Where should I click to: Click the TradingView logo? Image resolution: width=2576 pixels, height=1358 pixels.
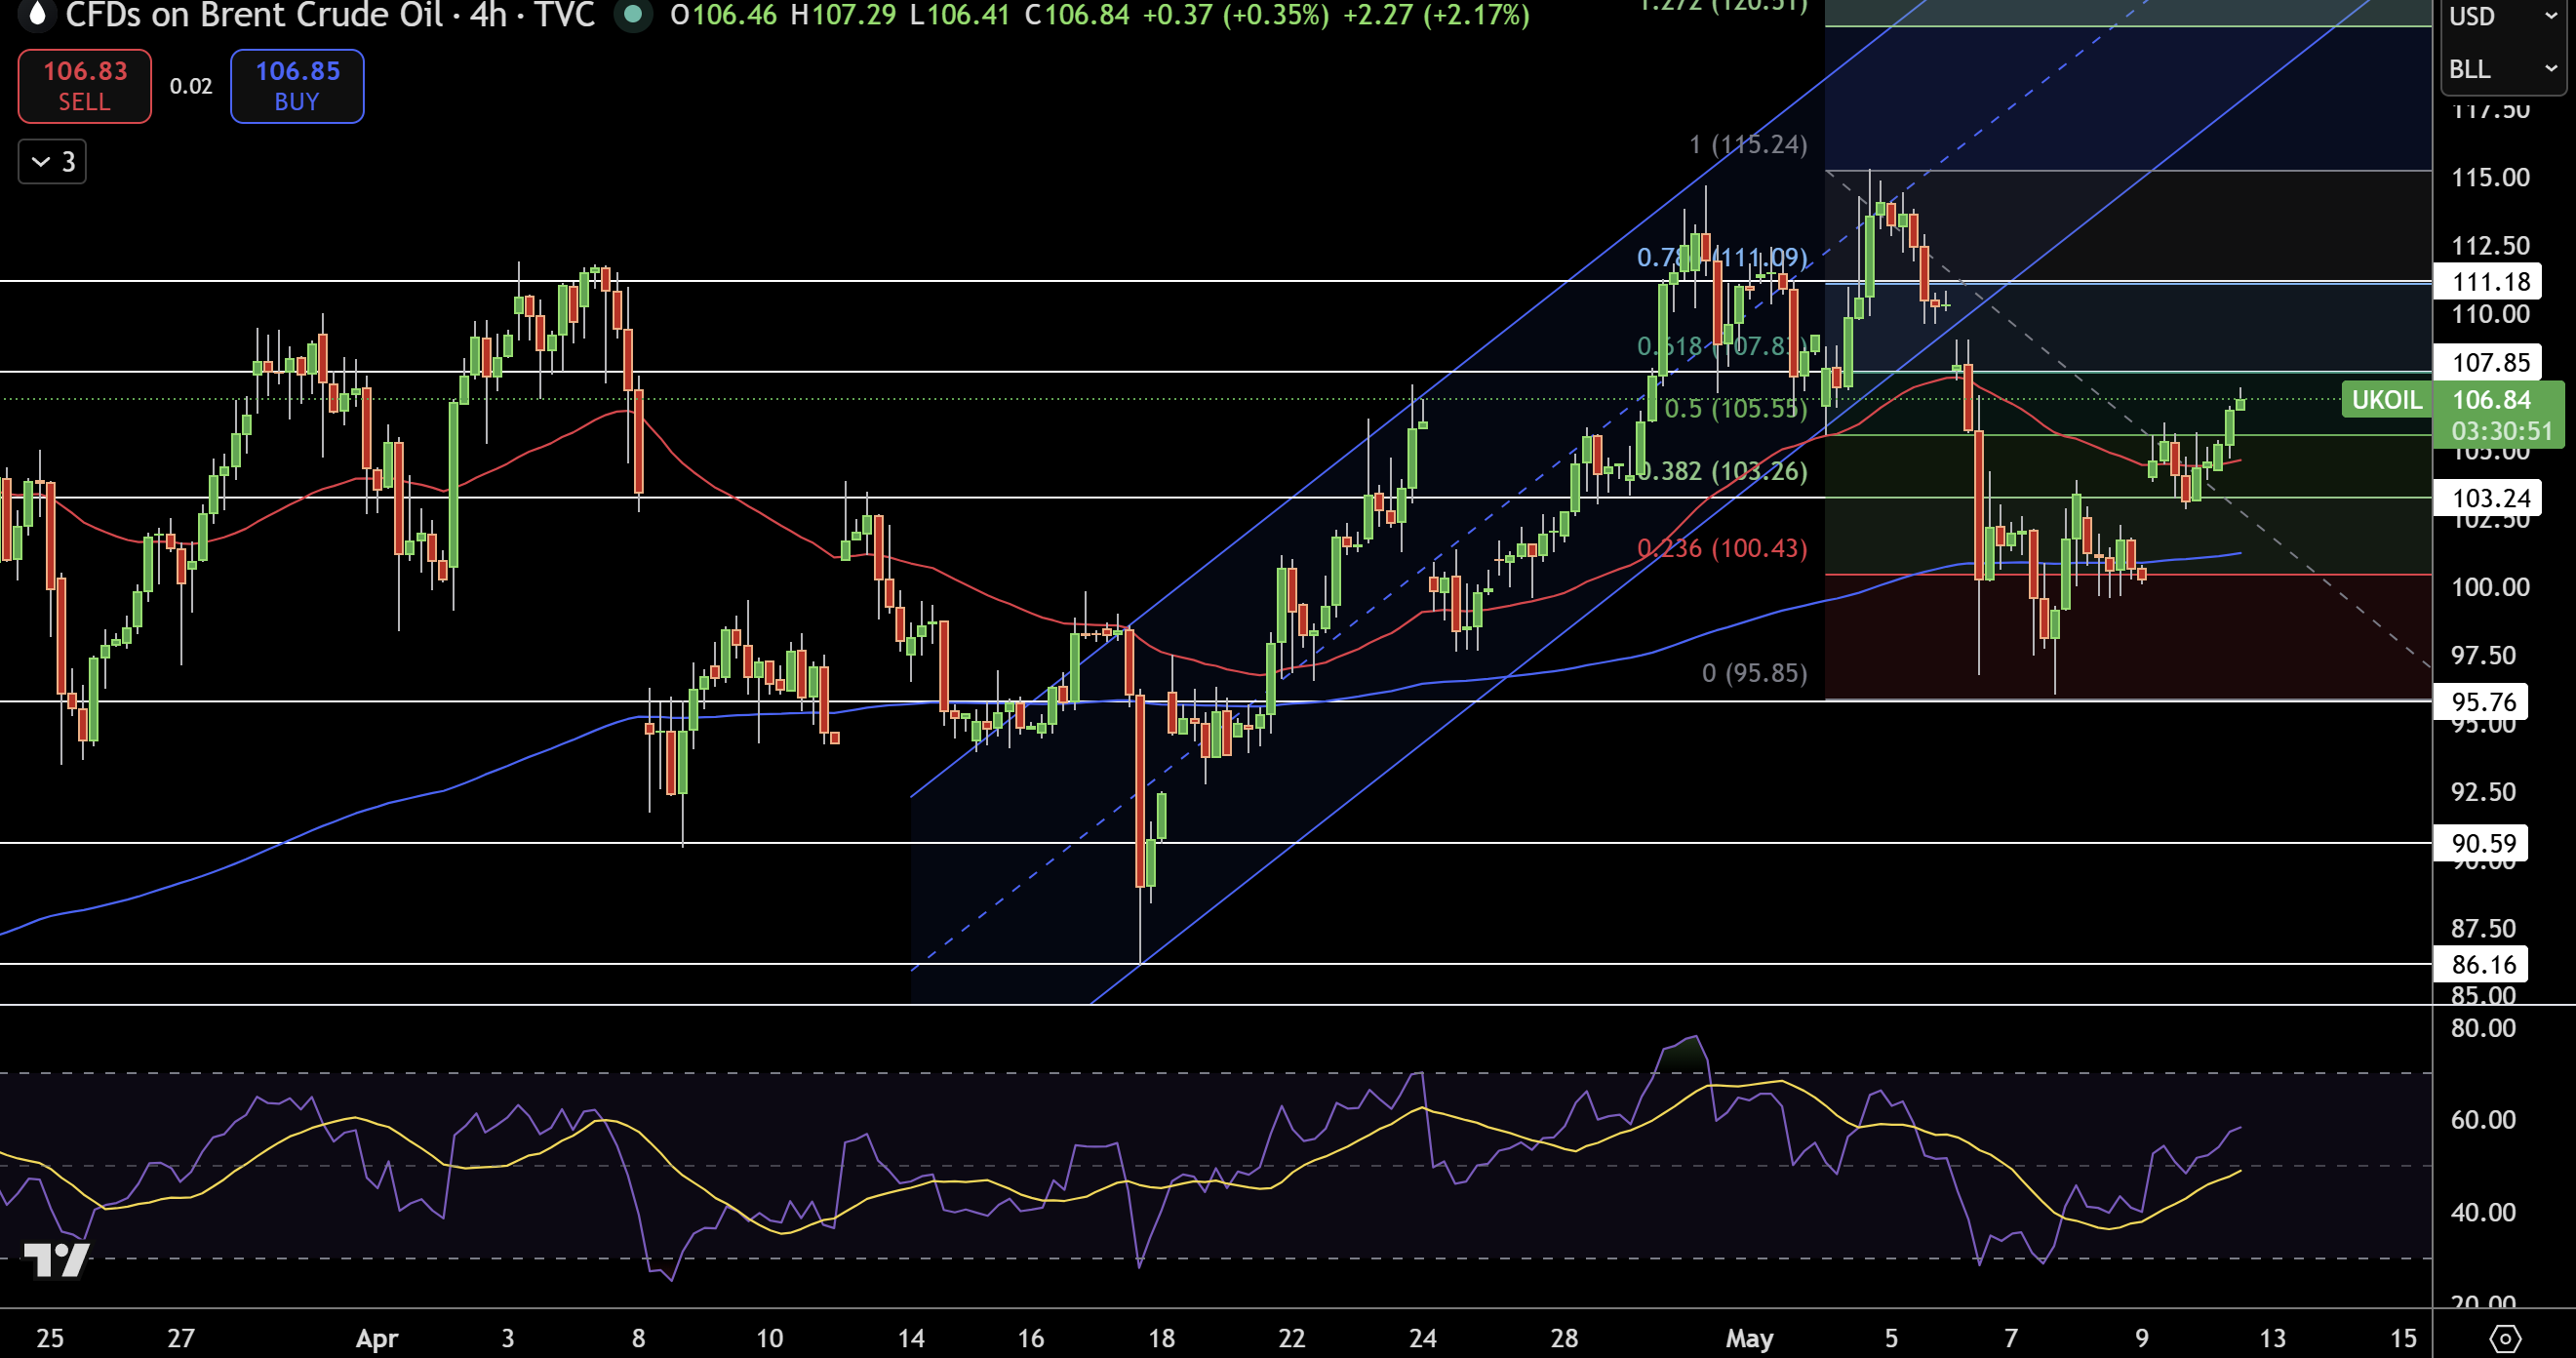tap(57, 1260)
